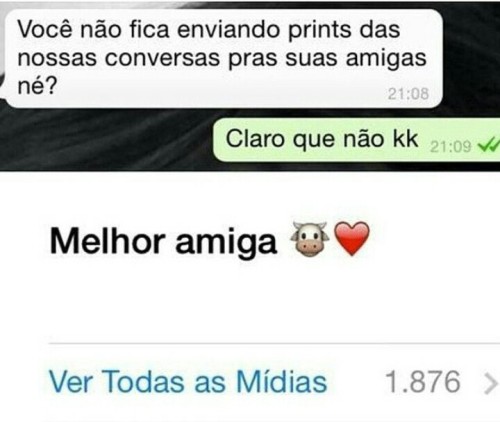Select the media count 1.876
500x422 pixels.
tap(423, 382)
